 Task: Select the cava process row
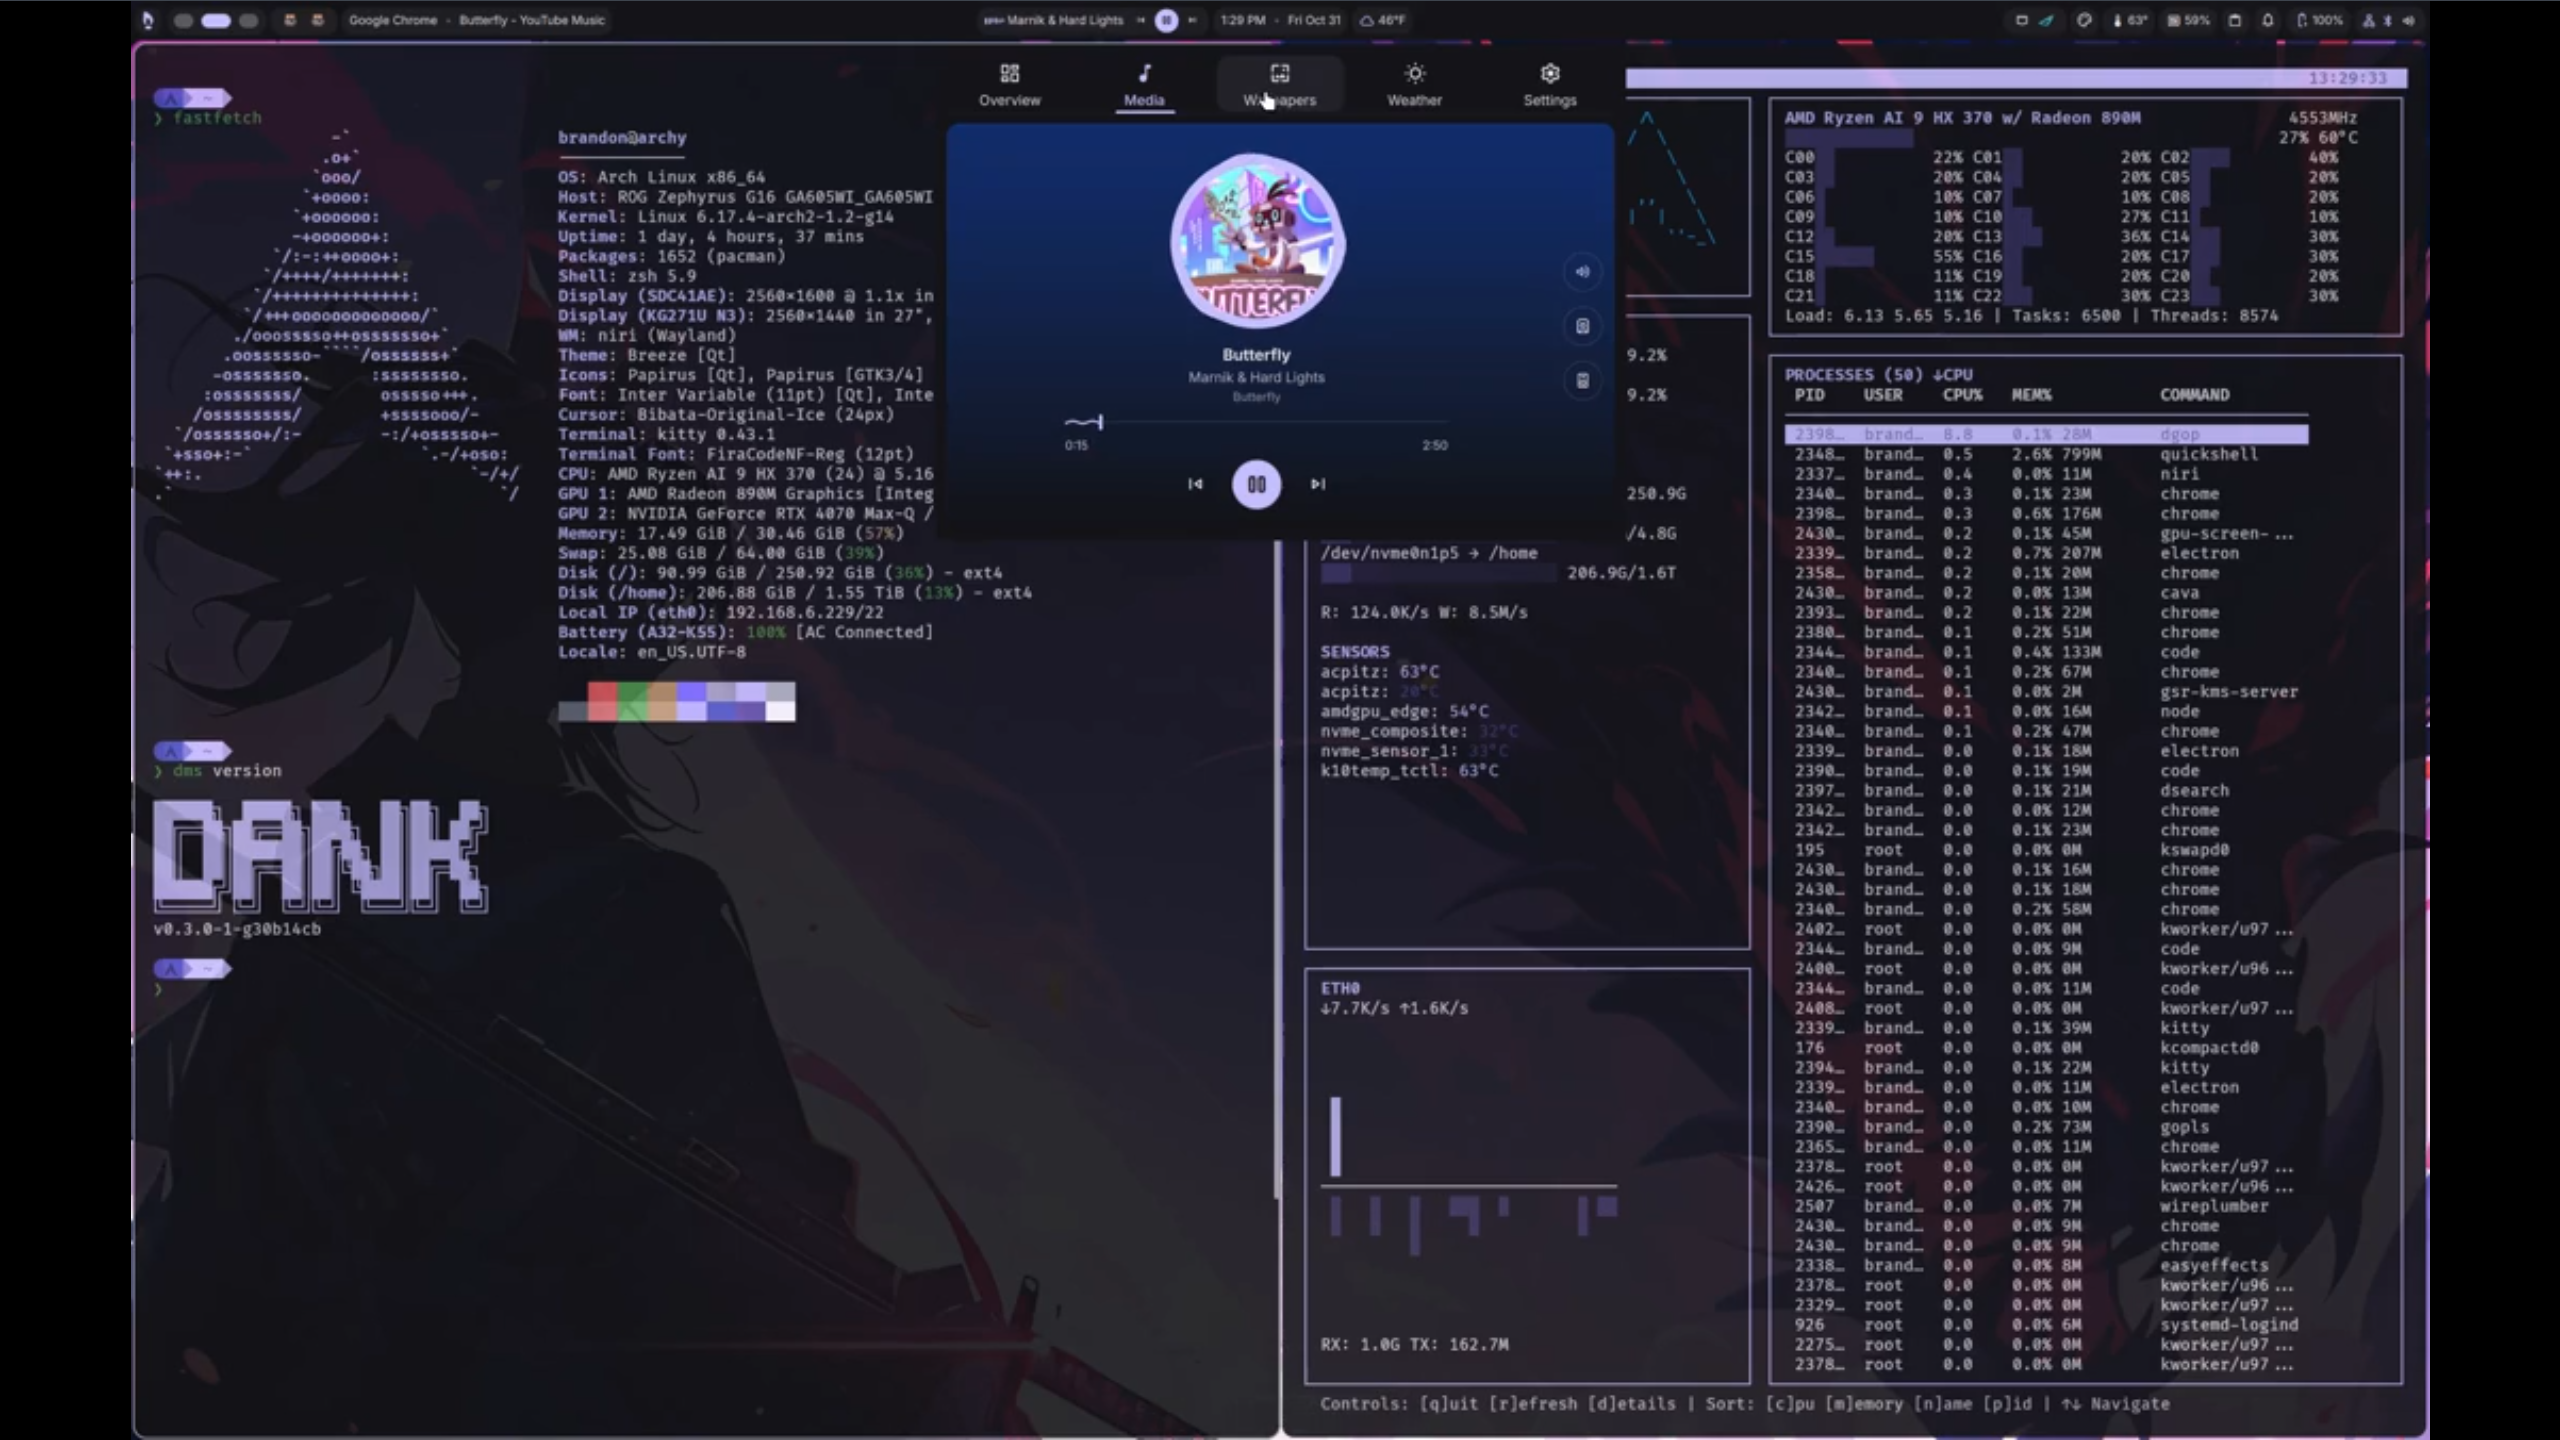click(x=2046, y=593)
